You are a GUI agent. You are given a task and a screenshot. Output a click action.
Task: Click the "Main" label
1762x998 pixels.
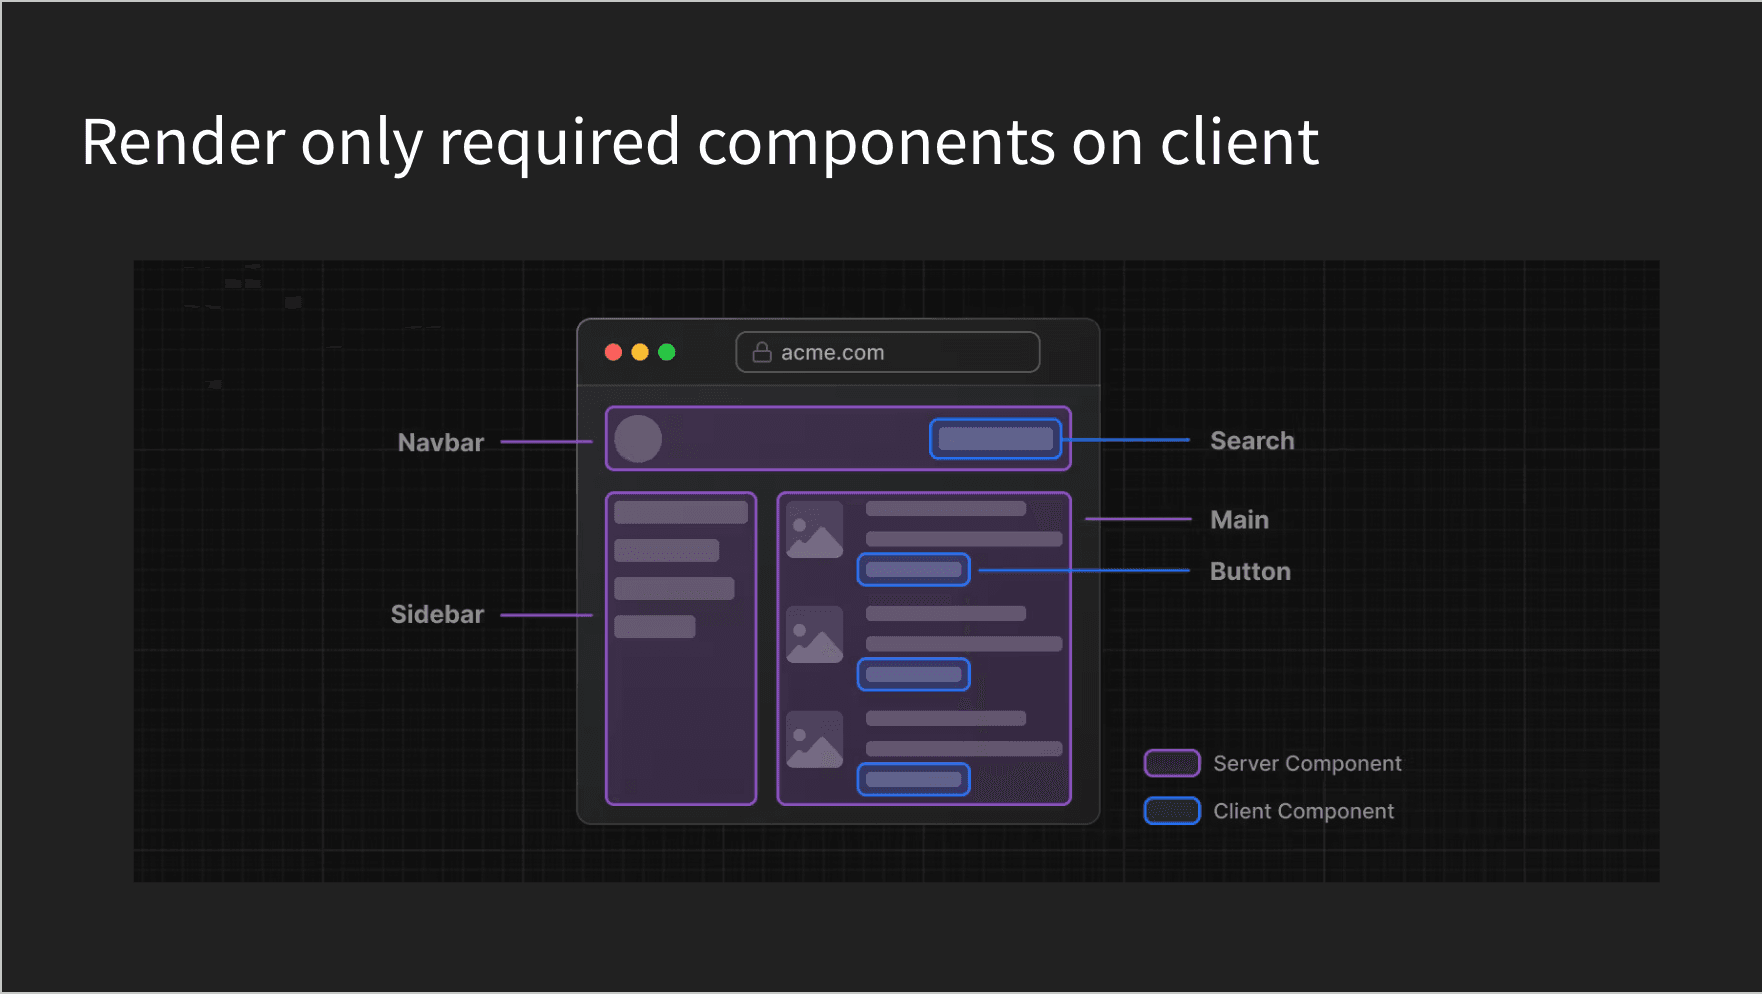click(x=1239, y=519)
